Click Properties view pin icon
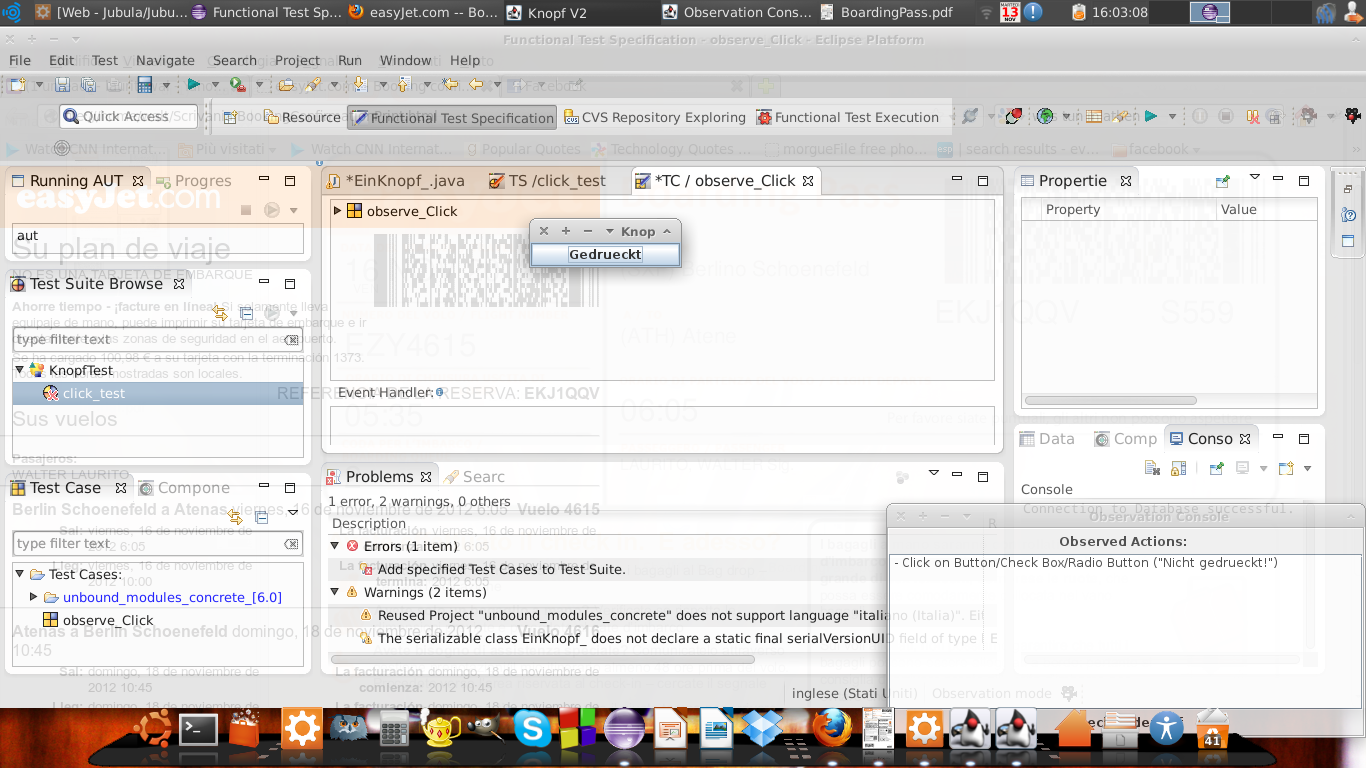1366x768 pixels. (1222, 181)
